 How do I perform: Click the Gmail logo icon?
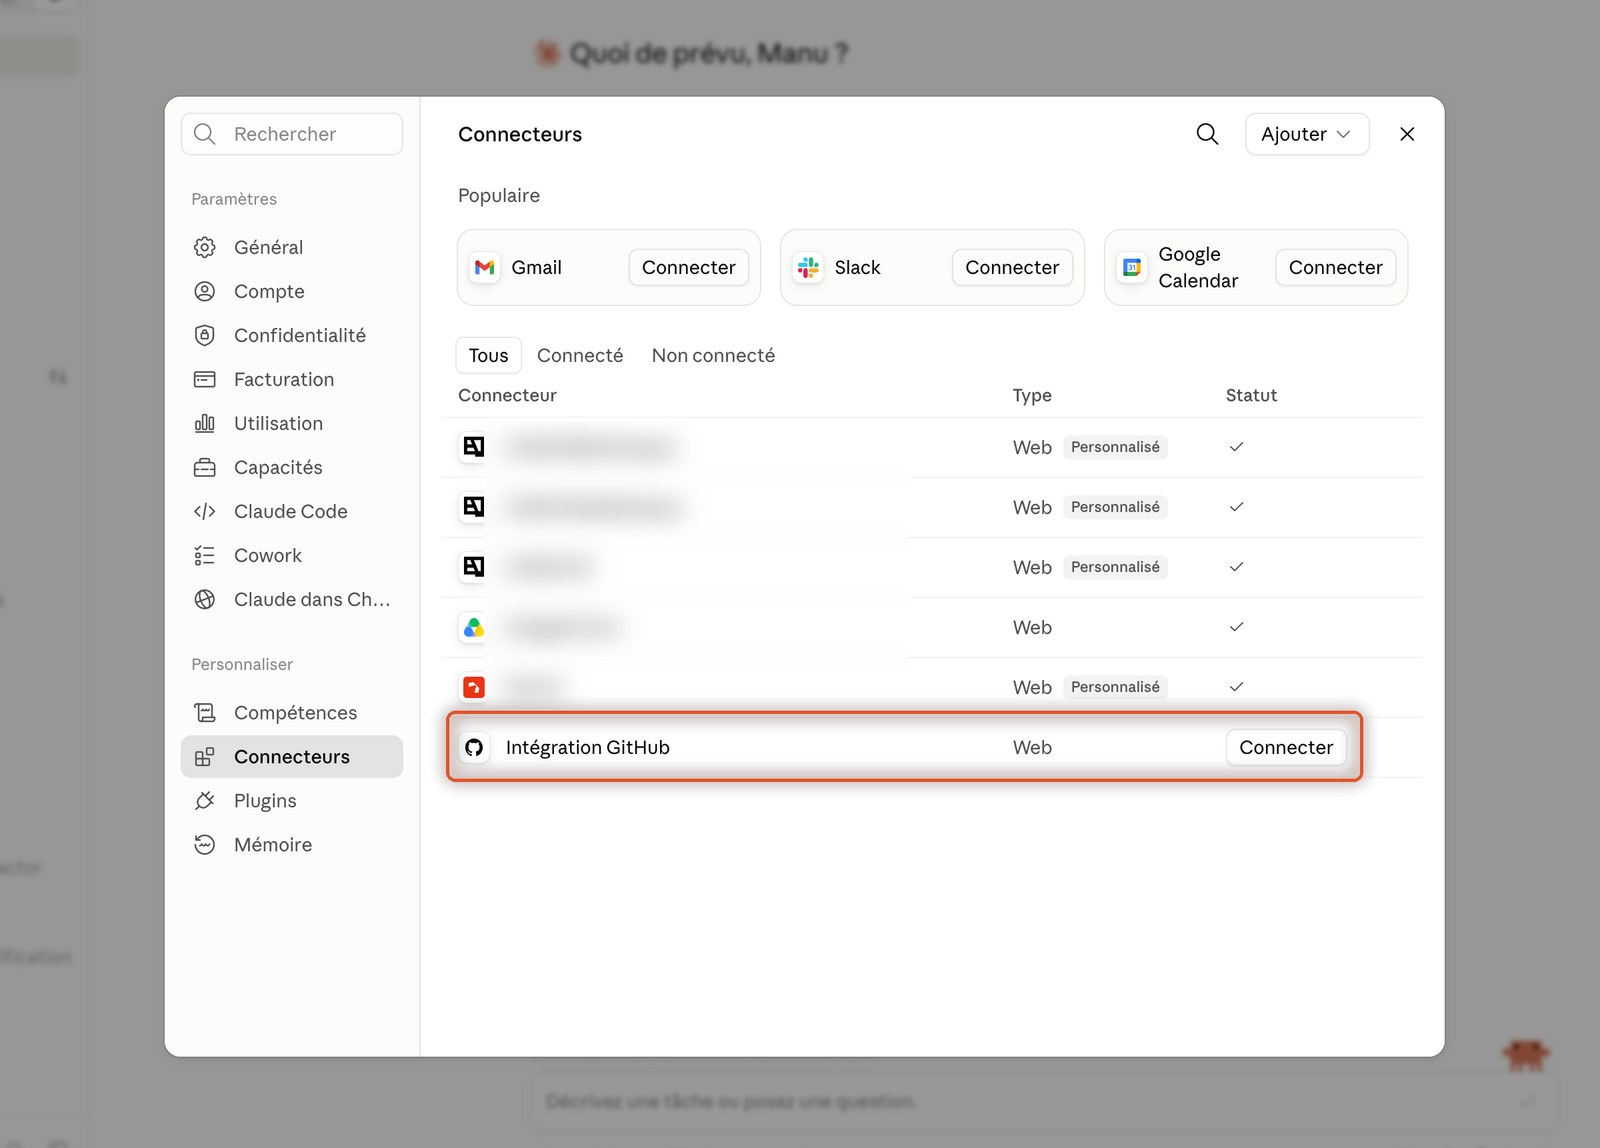[485, 267]
